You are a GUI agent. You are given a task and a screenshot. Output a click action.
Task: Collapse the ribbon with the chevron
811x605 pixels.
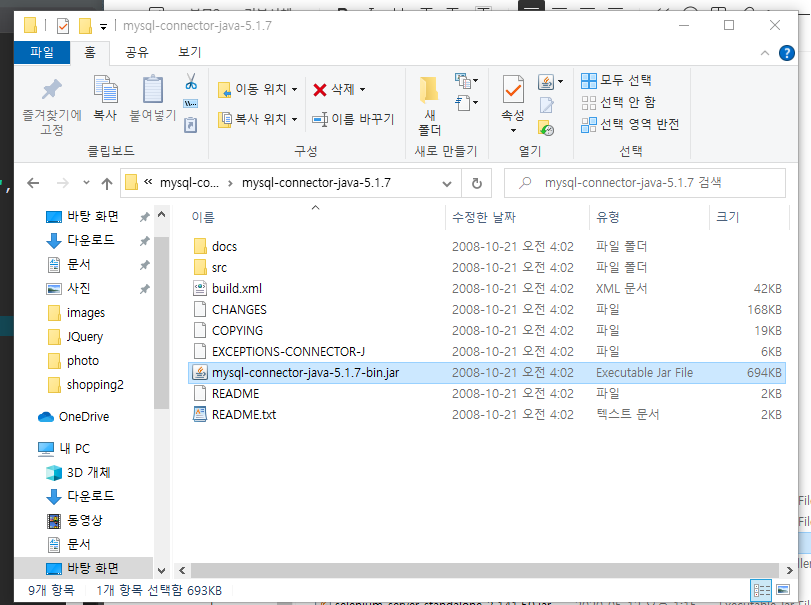[x=765, y=53]
